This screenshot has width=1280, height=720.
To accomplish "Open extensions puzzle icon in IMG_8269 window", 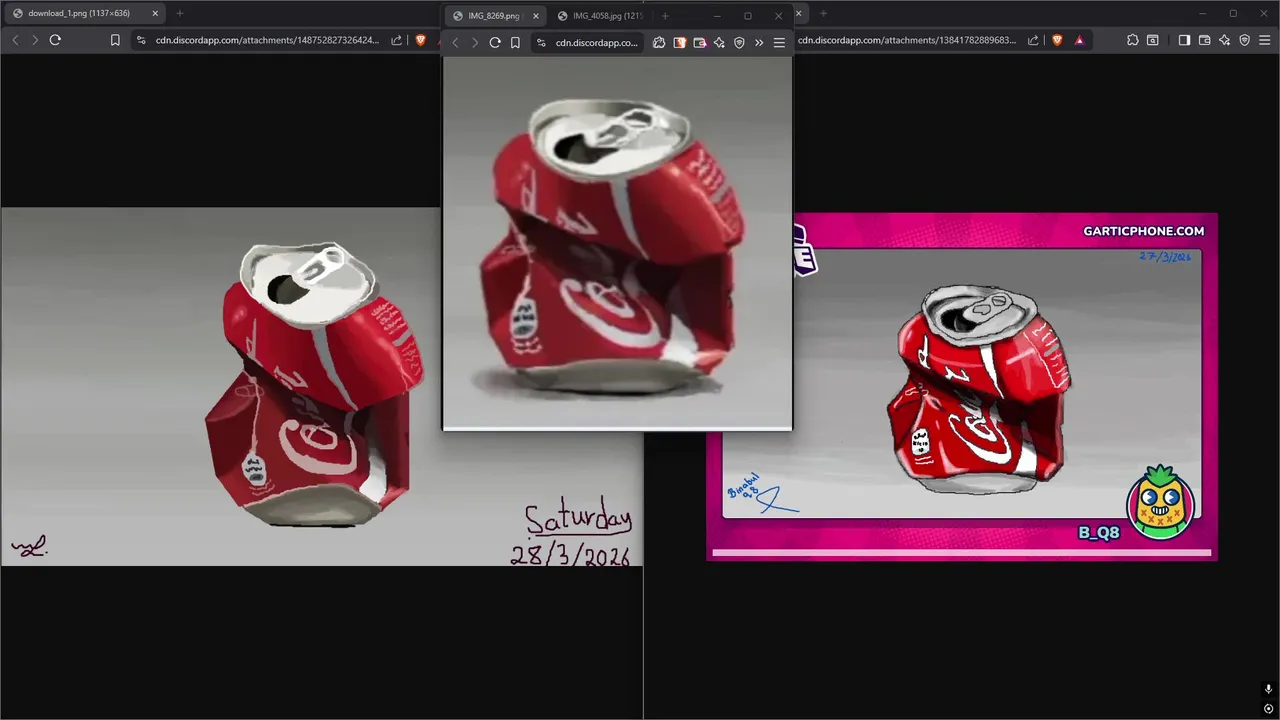I will (659, 43).
